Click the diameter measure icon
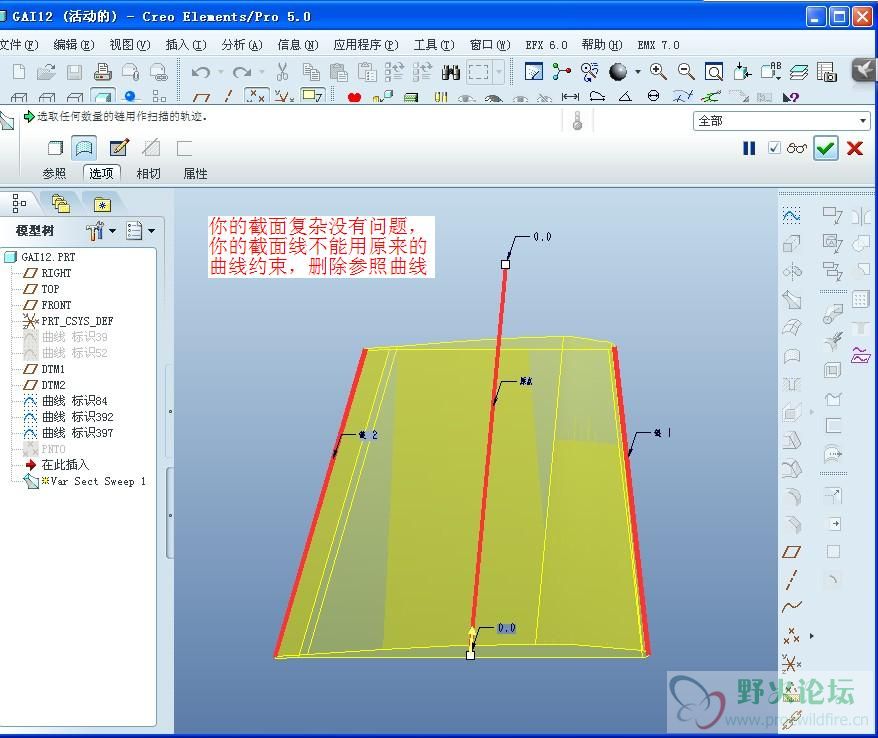Viewport: 878px width, 738px height. point(653,96)
